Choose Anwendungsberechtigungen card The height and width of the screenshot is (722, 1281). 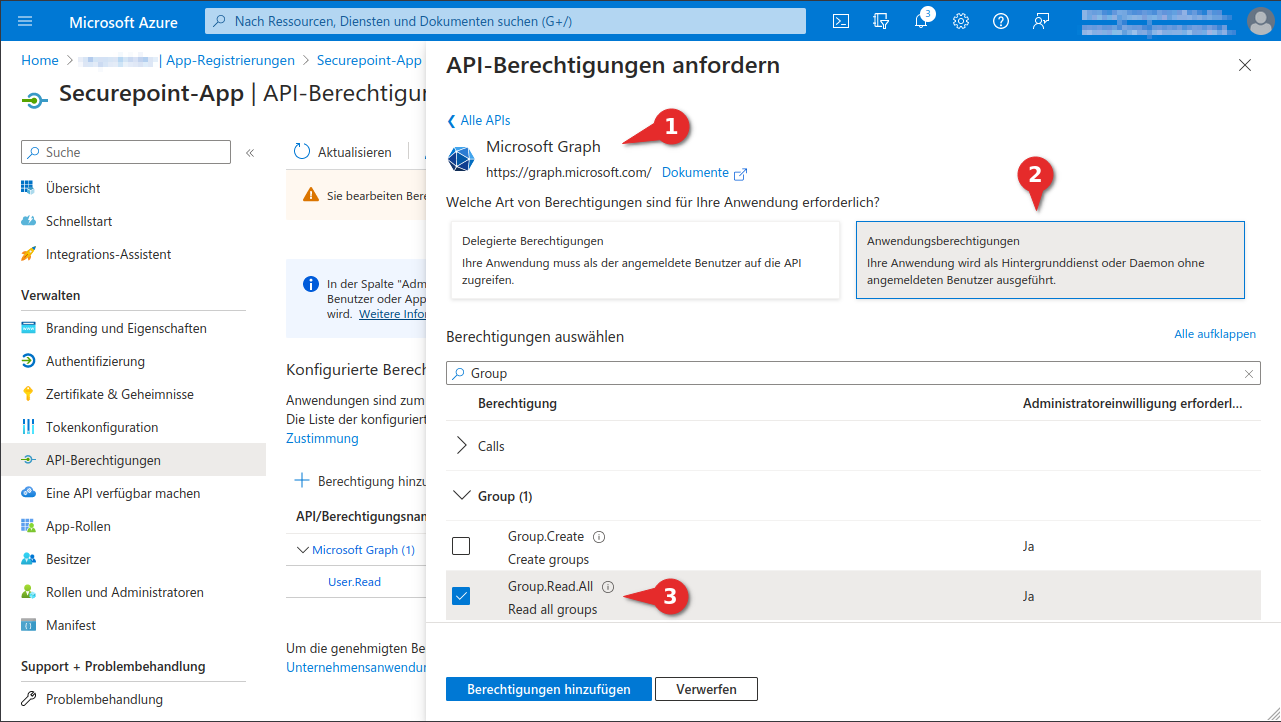[1050, 260]
